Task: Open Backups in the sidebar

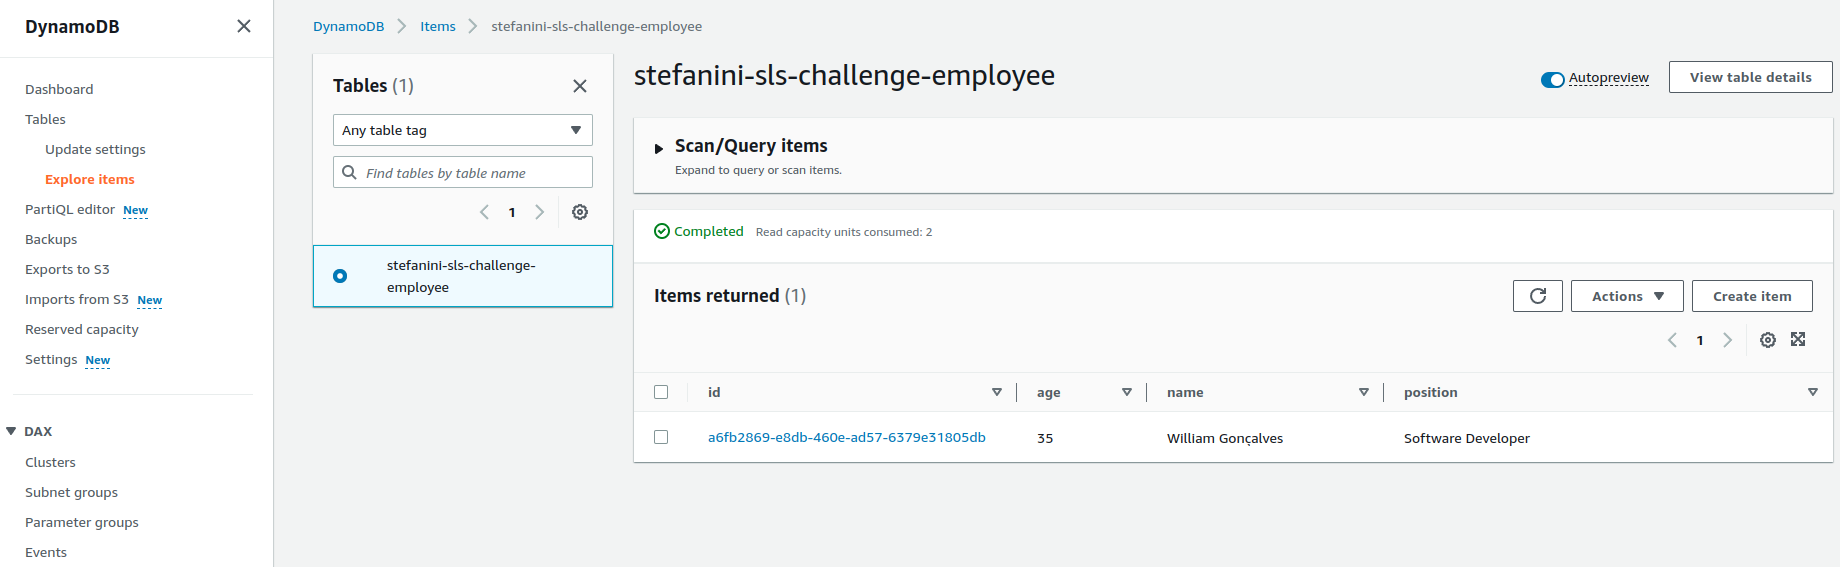Action: pyautogui.click(x=51, y=239)
